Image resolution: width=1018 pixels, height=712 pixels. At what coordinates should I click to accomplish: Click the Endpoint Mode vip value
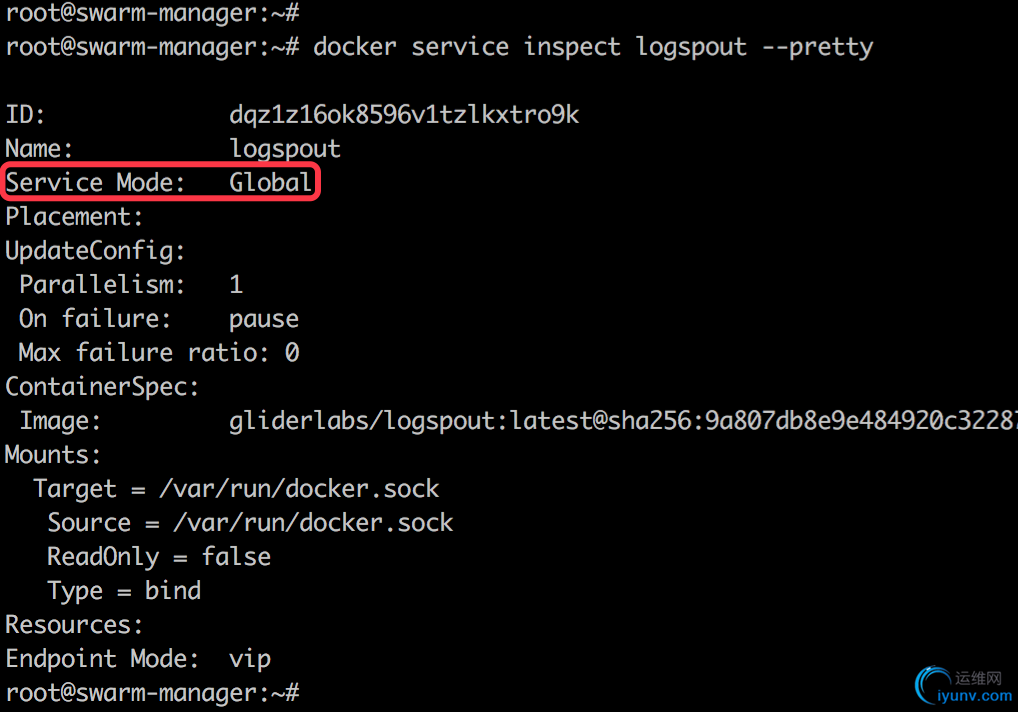tap(250, 659)
